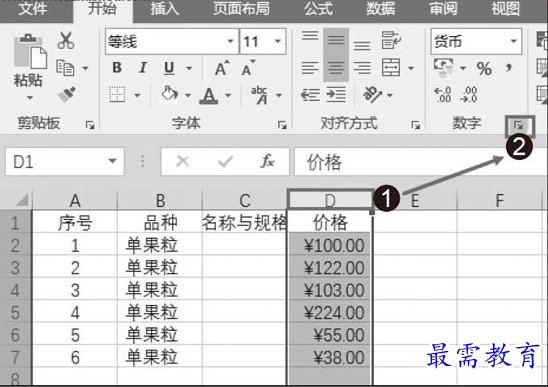This screenshot has width=548, height=387.
Task: Toggle Underline formatting
Action: click(x=169, y=68)
